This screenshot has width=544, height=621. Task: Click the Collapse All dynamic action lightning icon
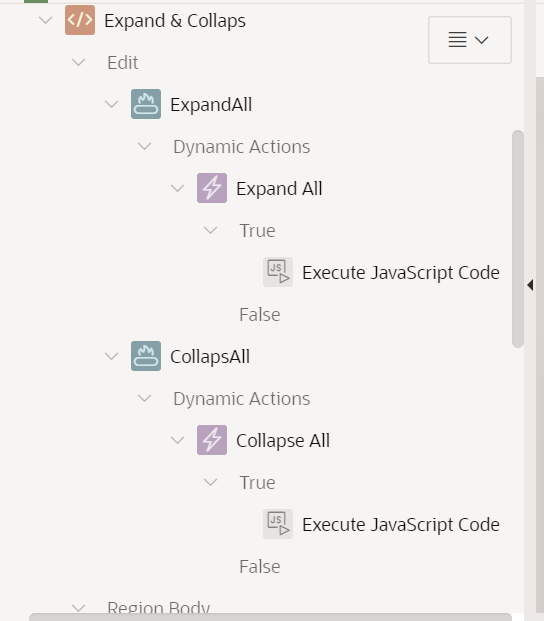click(x=212, y=440)
